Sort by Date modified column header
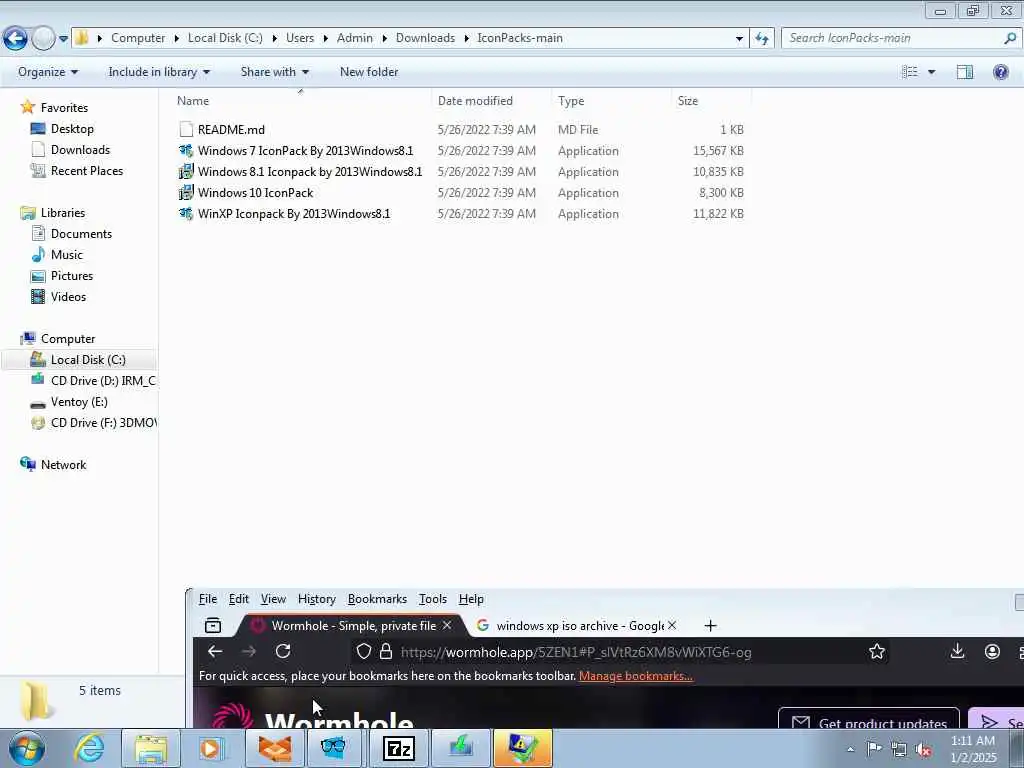 [475, 101]
